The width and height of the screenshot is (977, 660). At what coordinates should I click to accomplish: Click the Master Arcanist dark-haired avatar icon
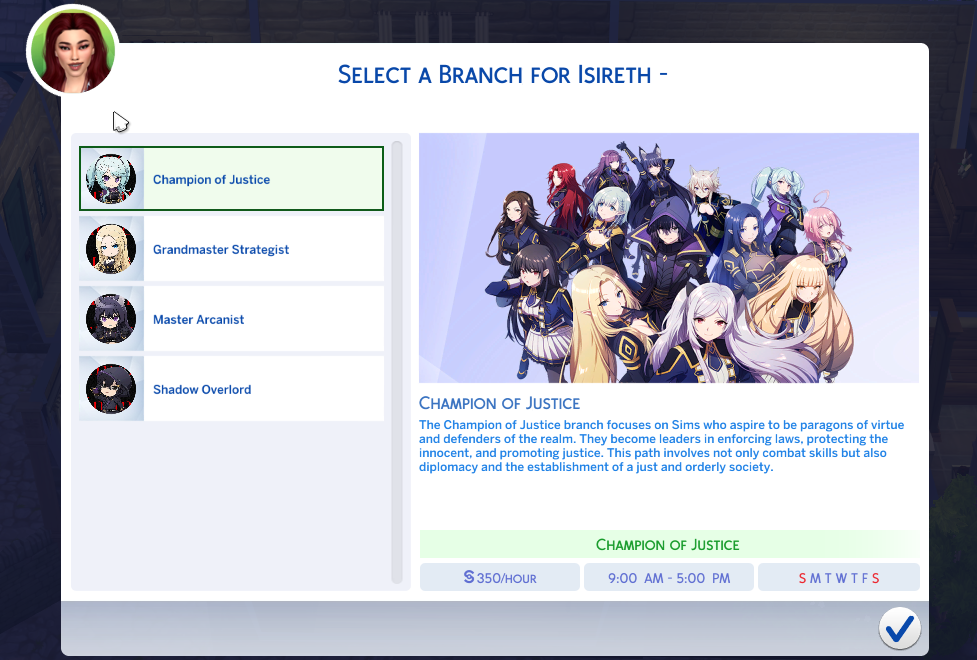point(111,318)
